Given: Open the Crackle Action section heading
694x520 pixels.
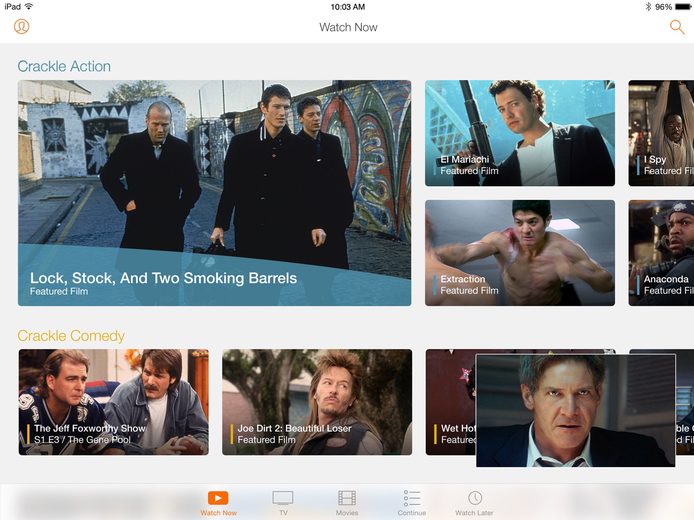Looking at the screenshot, I should [x=64, y=66].
